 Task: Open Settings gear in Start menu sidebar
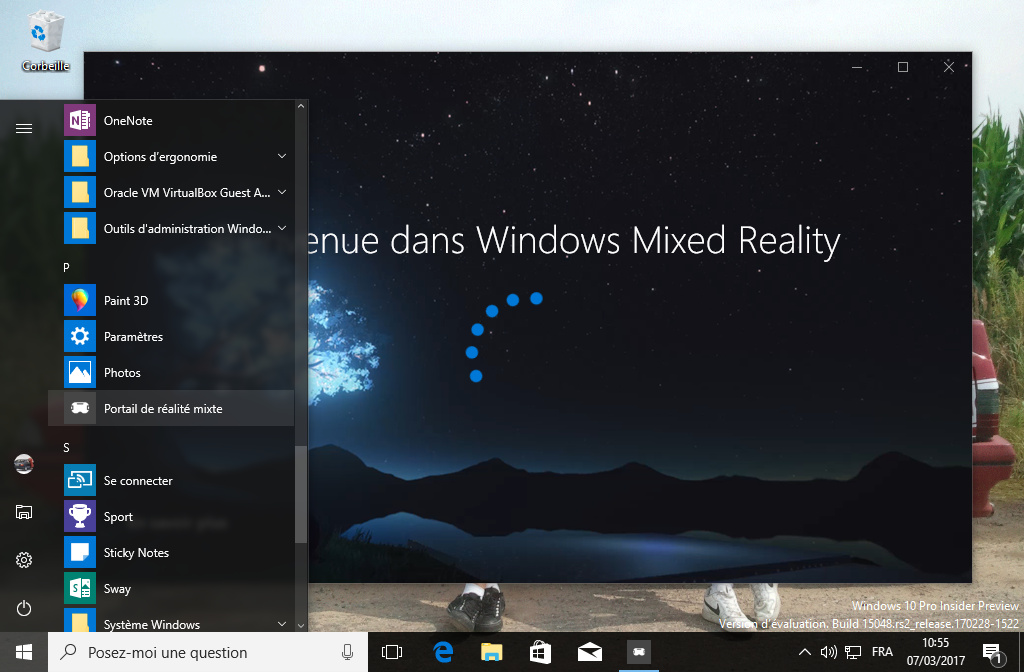[24, 560]
